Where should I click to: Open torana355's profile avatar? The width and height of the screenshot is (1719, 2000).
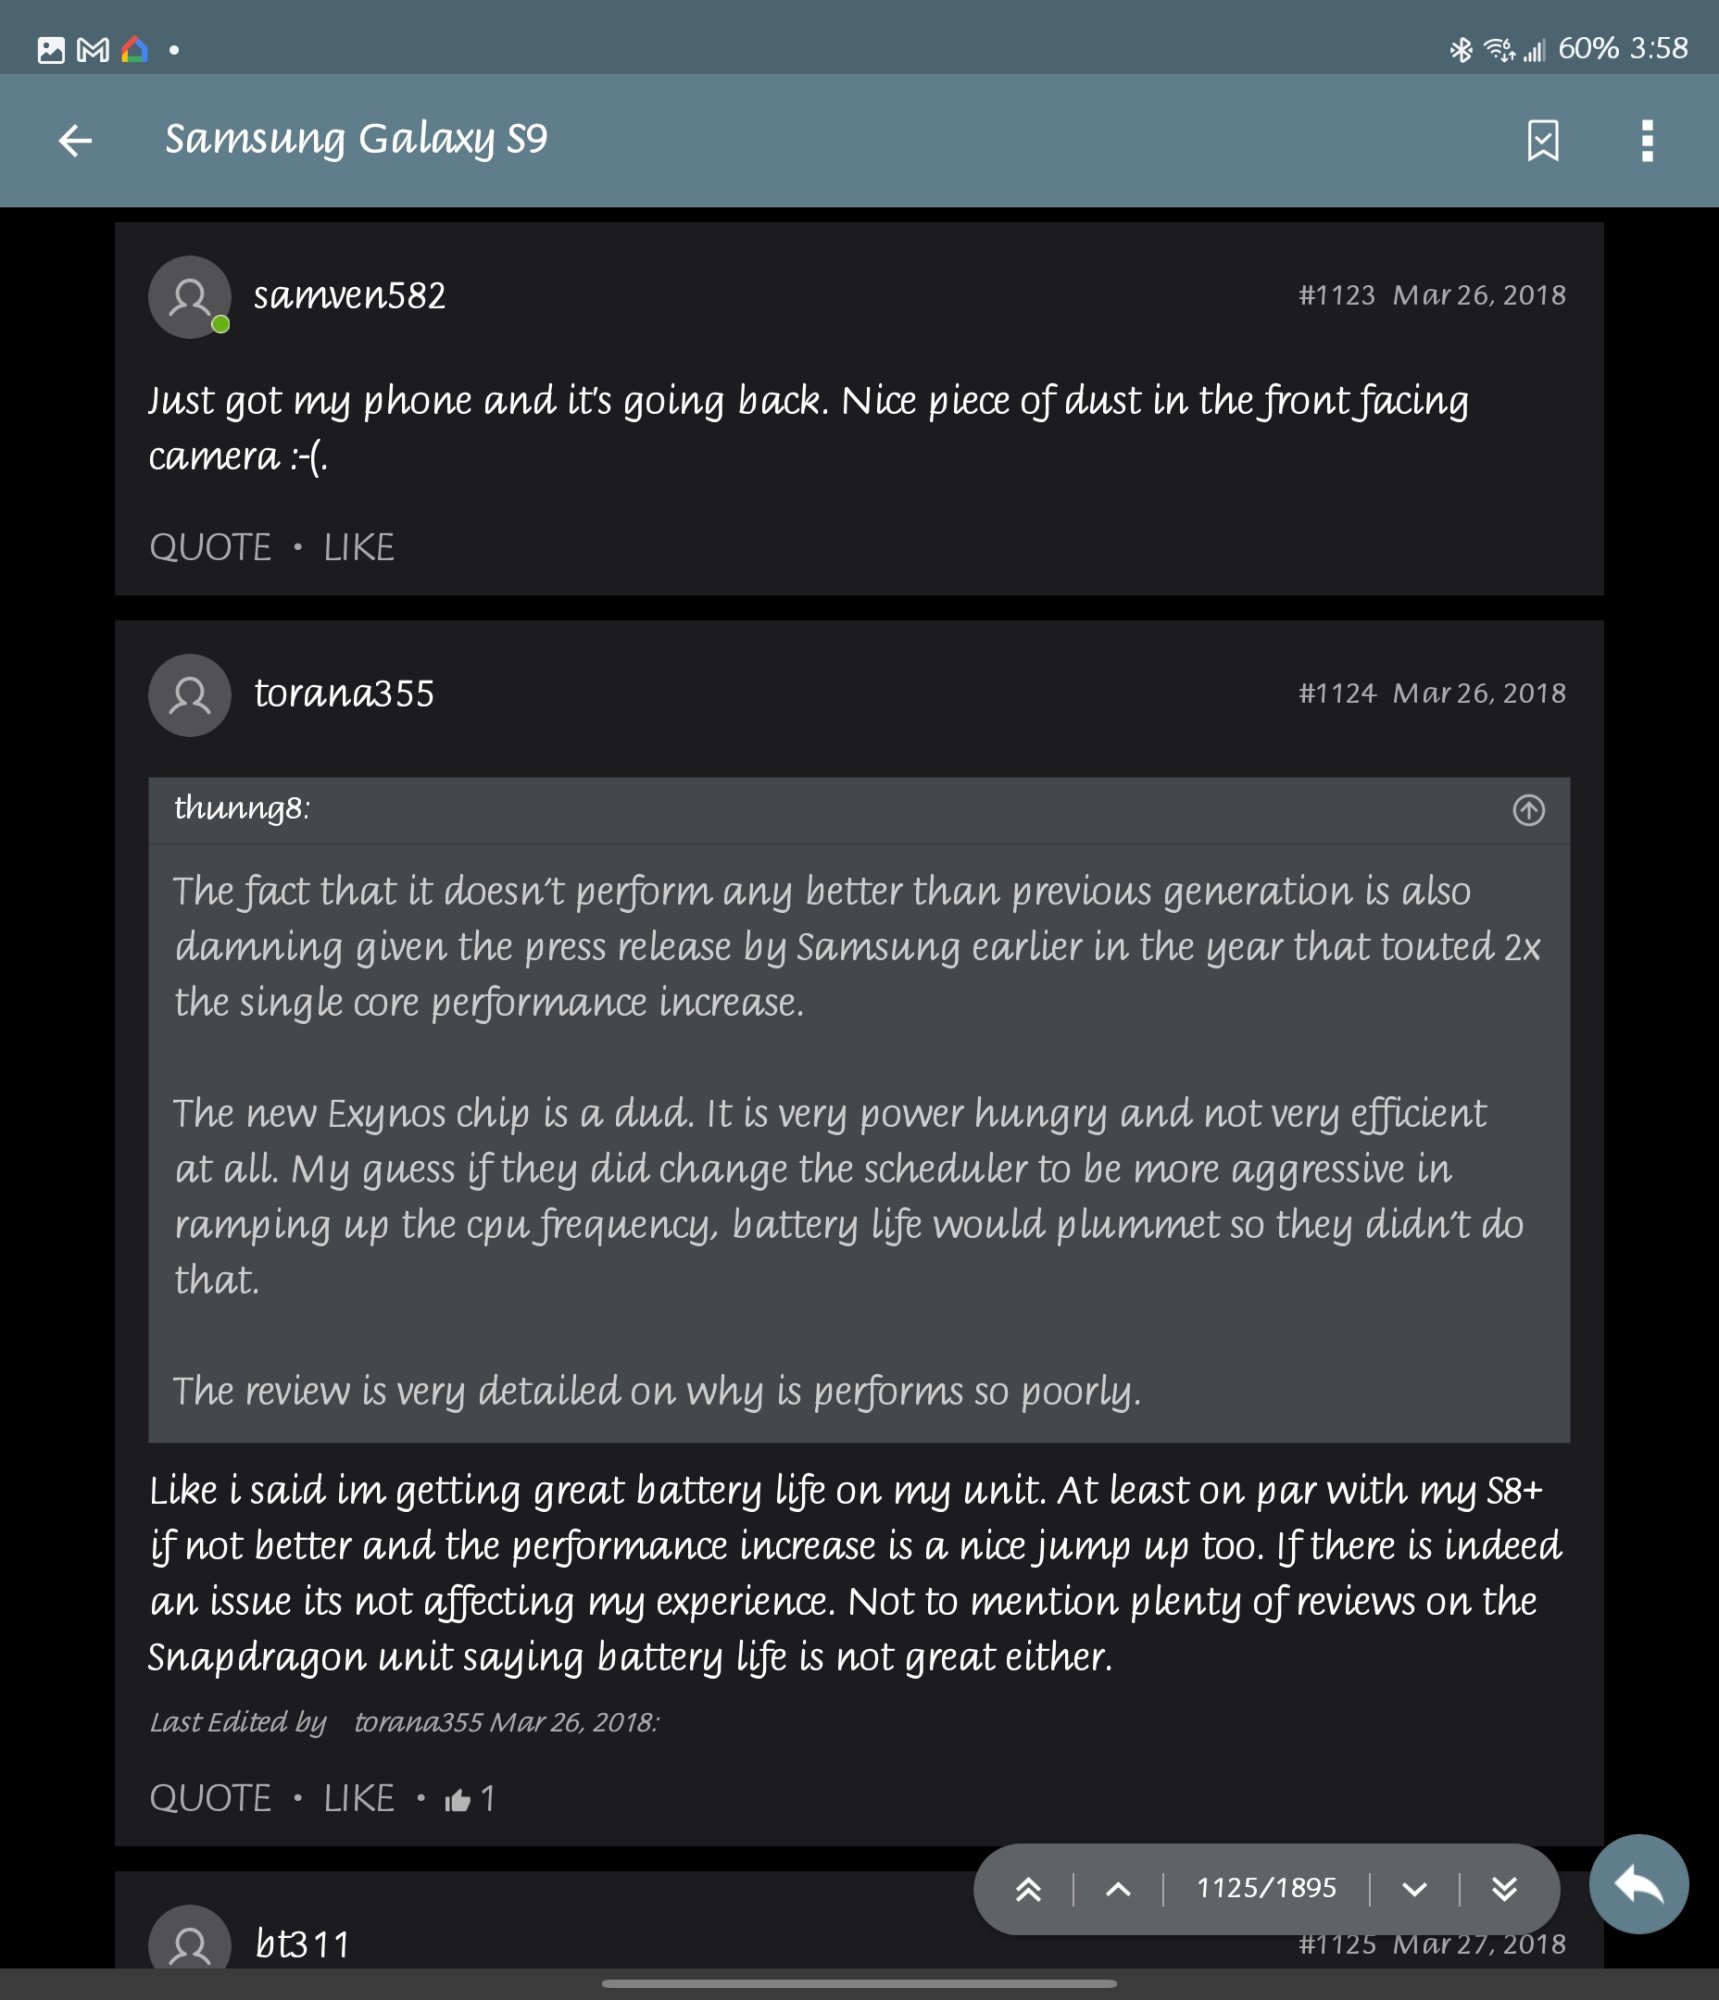coord(190,695)
